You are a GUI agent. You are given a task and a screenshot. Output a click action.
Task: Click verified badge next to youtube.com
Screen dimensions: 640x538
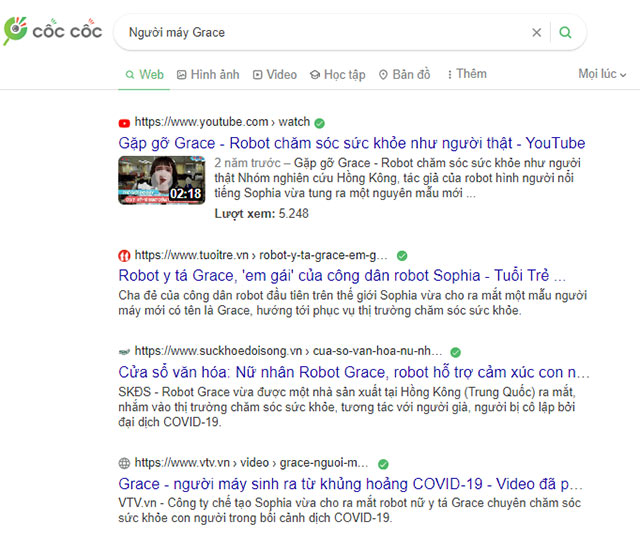[320, 123]
